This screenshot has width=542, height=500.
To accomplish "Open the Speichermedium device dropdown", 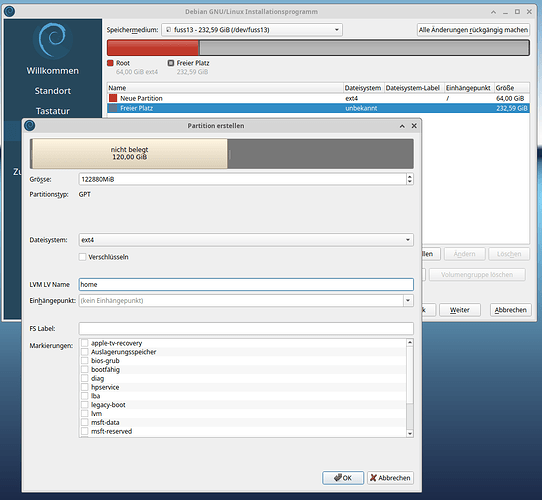I will pyautogui.click(x=252, y=30).
